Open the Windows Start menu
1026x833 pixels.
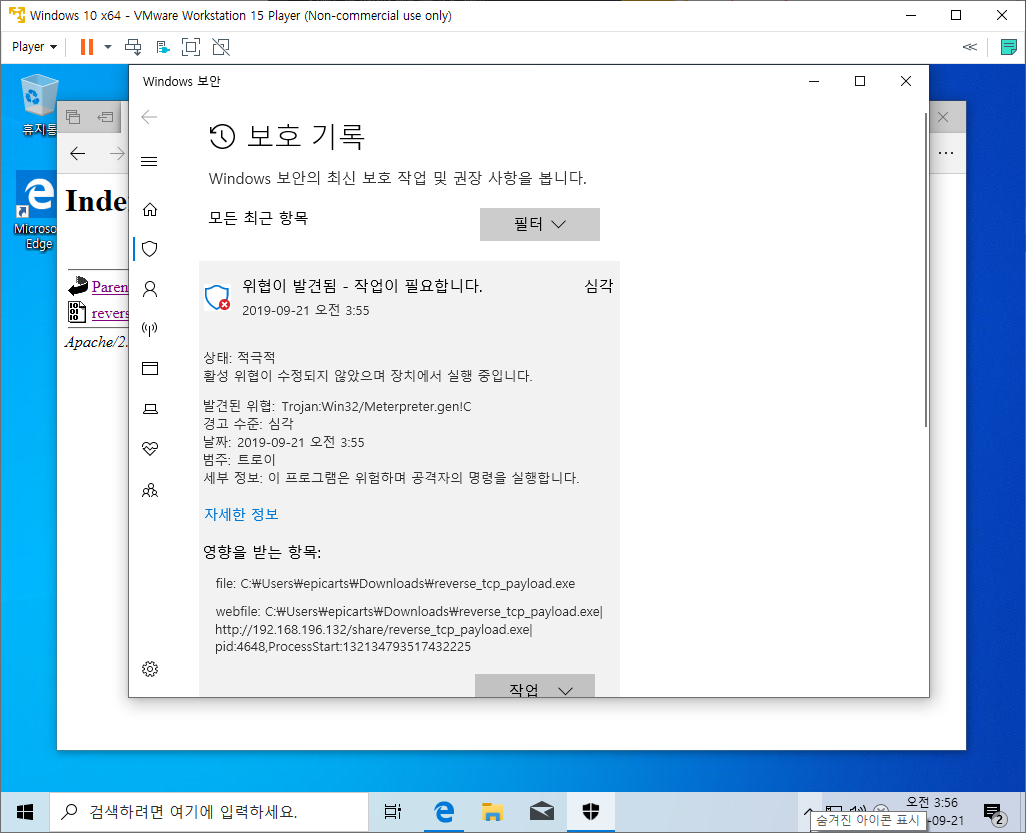pos(25,812)
